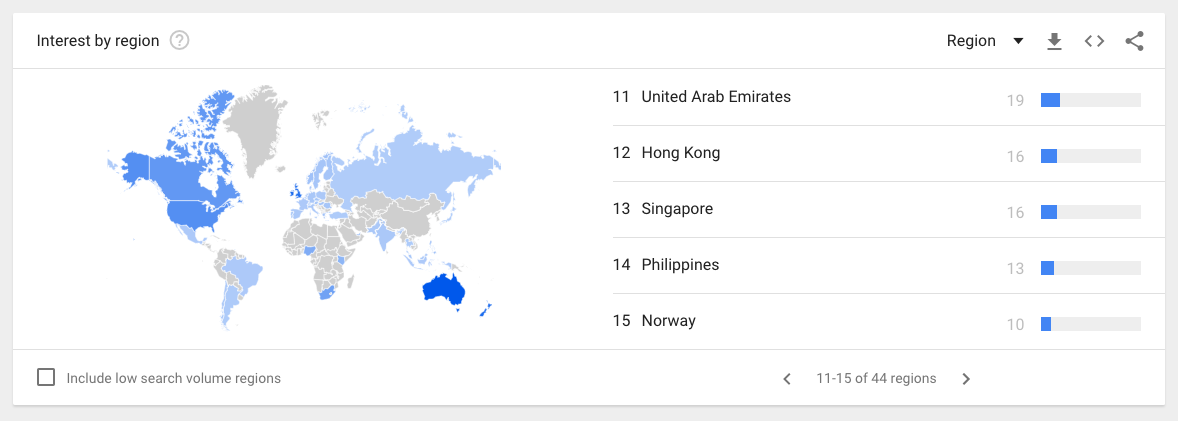Click the share icon

point(1134,41)
